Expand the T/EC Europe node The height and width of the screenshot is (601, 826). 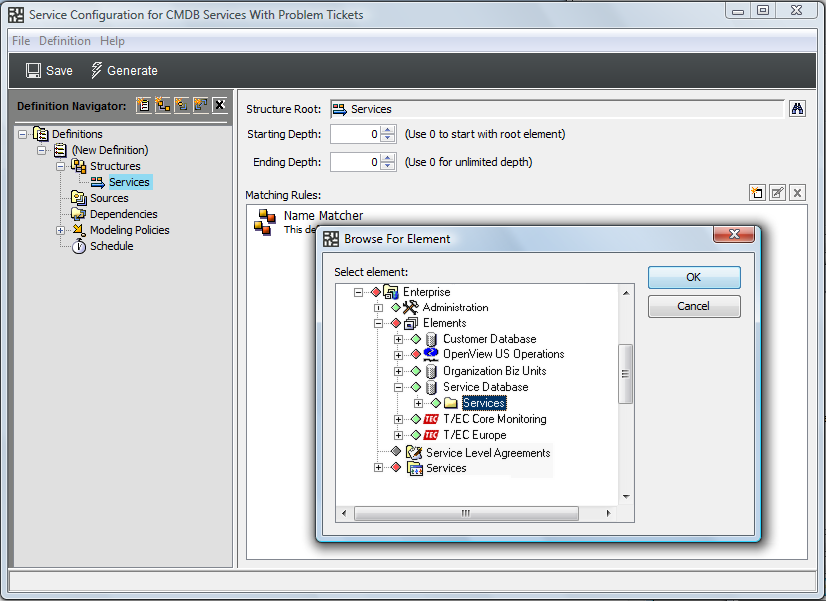[x=398, y=435]
